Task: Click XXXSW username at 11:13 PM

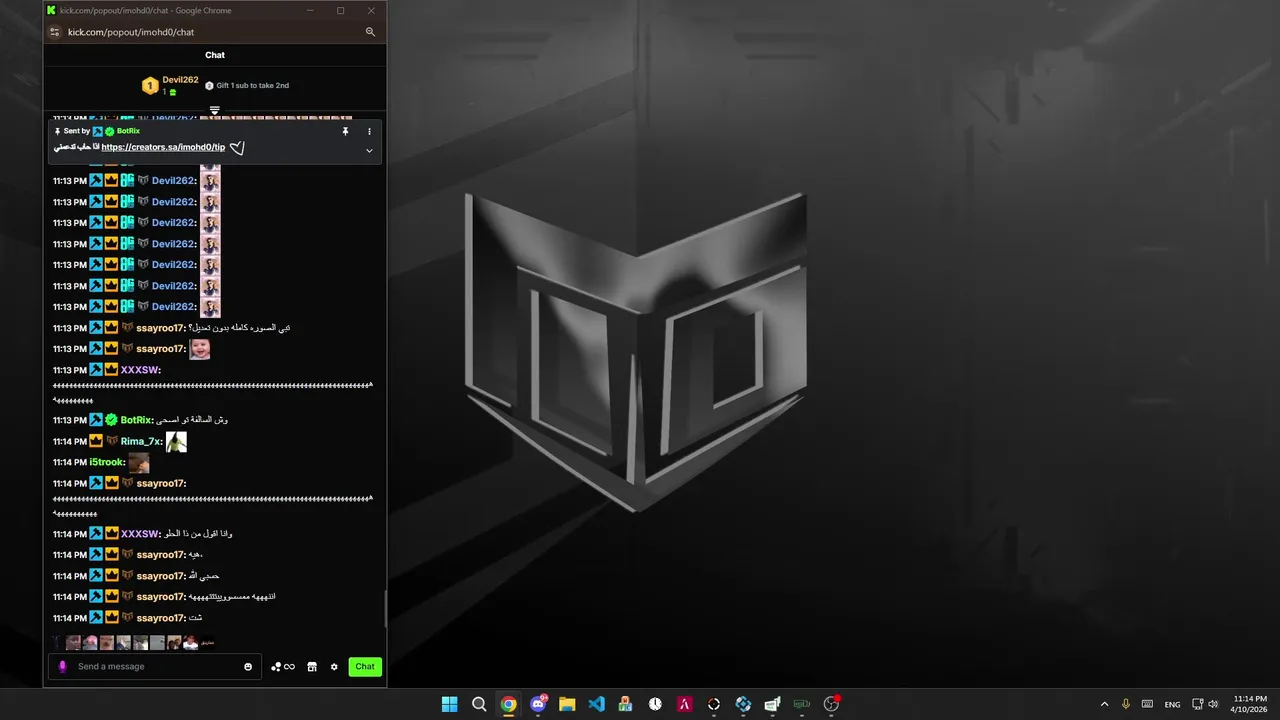Action: pos(140,370)
